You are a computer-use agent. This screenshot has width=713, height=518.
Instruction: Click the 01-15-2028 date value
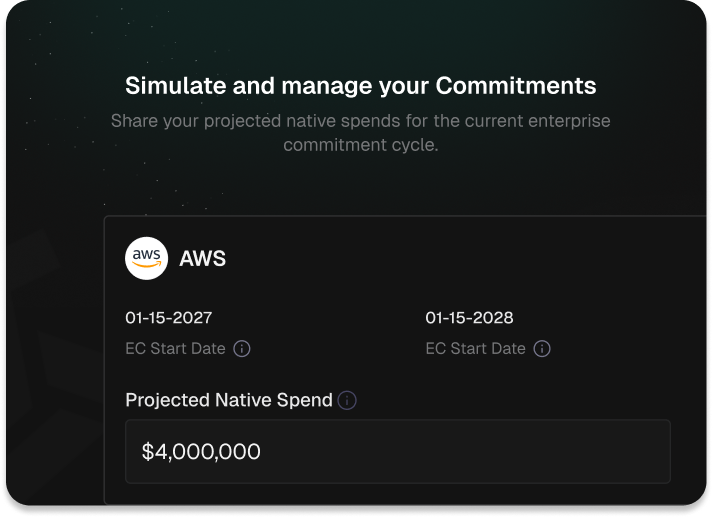469,318
